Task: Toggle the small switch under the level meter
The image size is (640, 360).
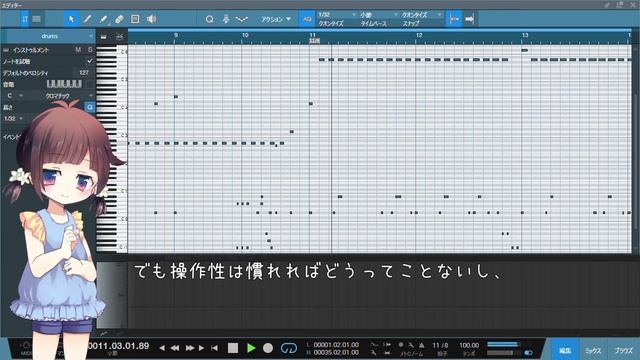Action: click(528, 353)
